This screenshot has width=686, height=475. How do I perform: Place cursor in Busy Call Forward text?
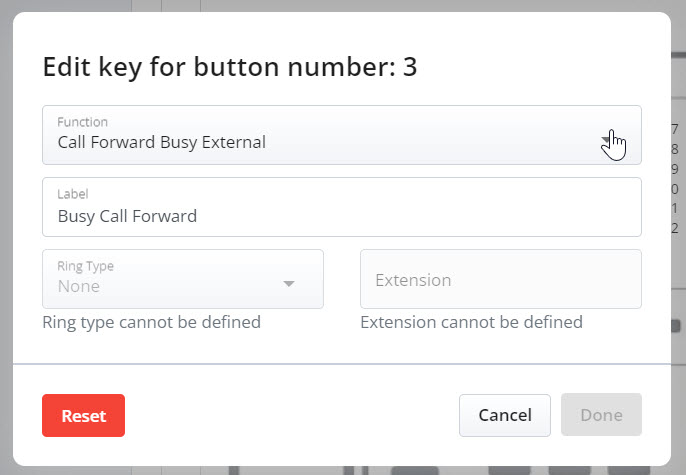pyautogui.click(x=127, y=216)
